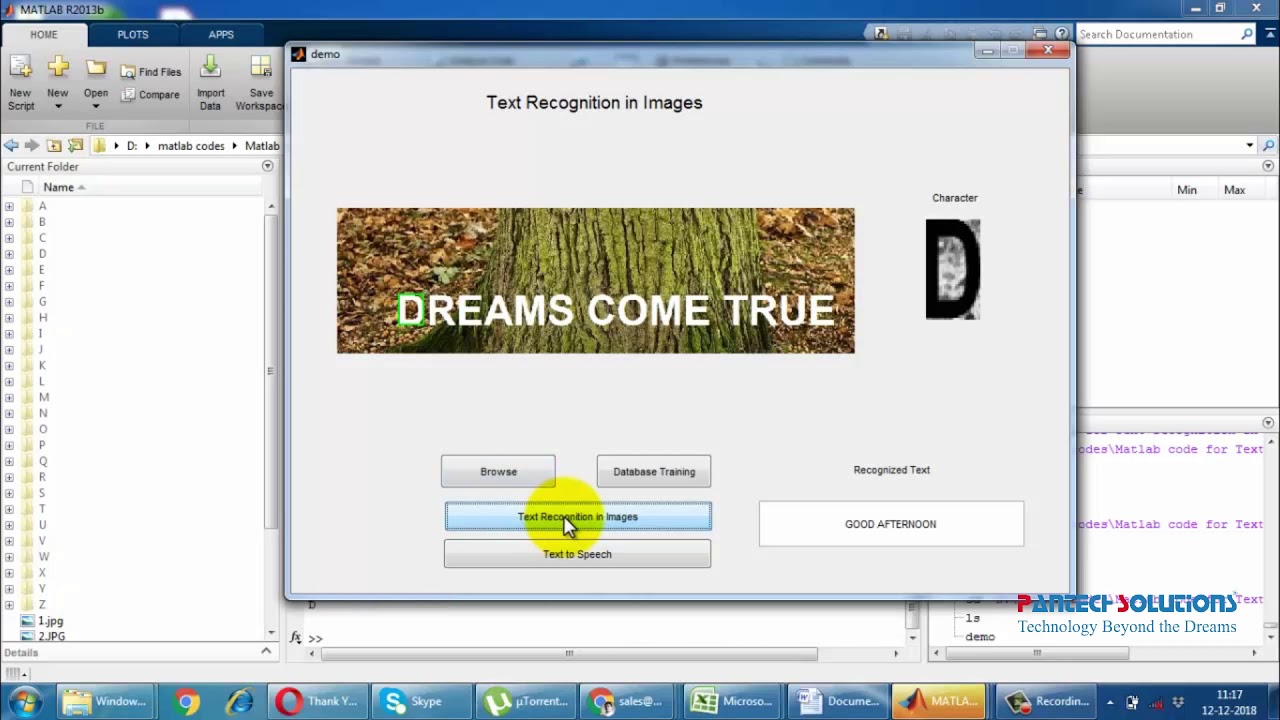The height and width of the screenshot is (720, 1280).
Task: Open Internet Explorer from taskbar
Action: [239, 701]
